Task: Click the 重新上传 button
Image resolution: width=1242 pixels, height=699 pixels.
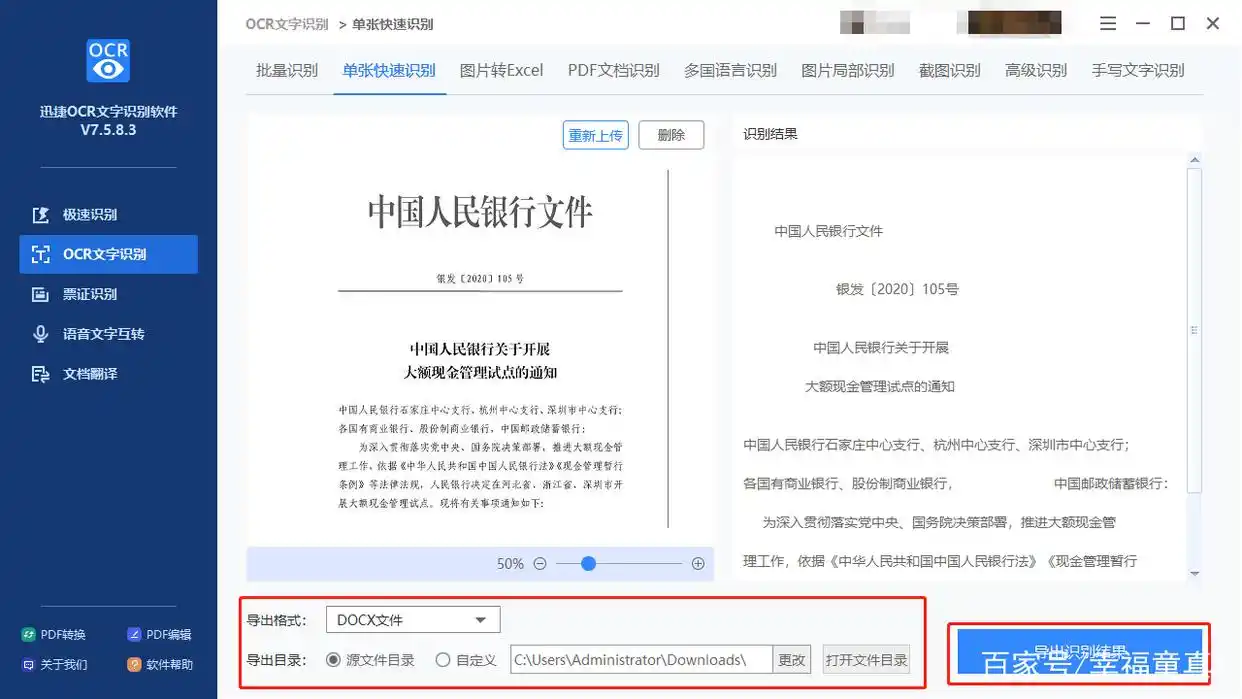Action: point(596,135)
